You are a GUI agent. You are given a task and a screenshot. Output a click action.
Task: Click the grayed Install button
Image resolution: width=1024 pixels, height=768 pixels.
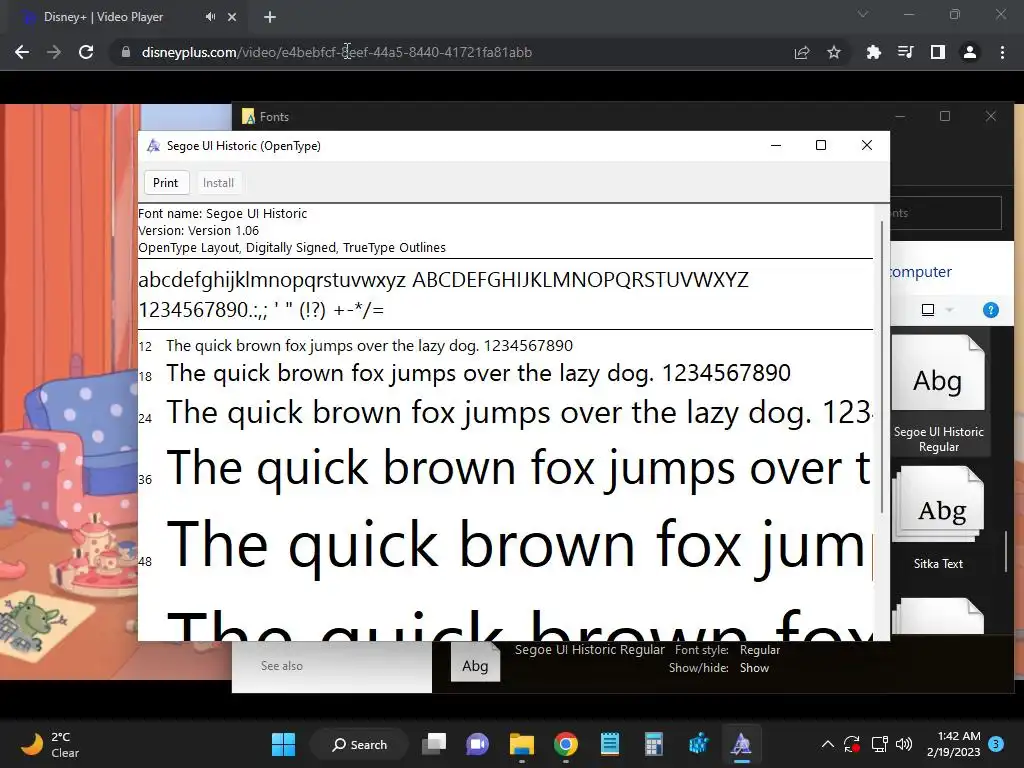[218, 183]
